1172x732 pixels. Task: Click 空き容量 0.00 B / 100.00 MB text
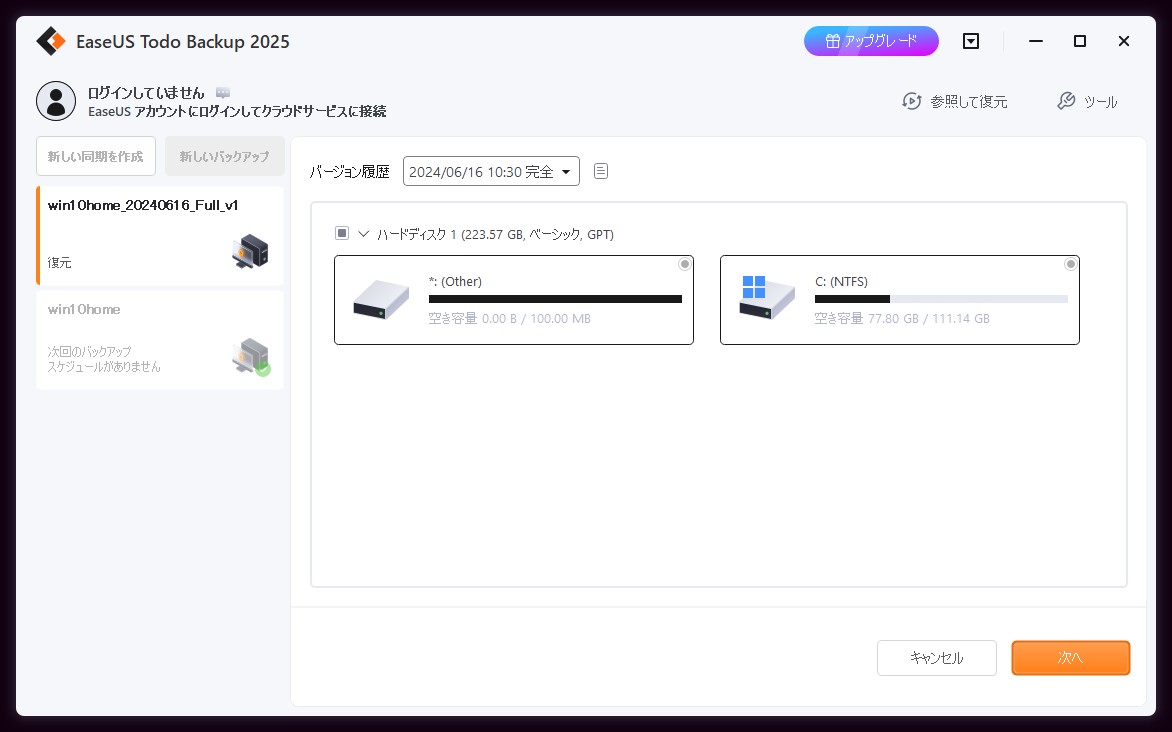(510, 319)
